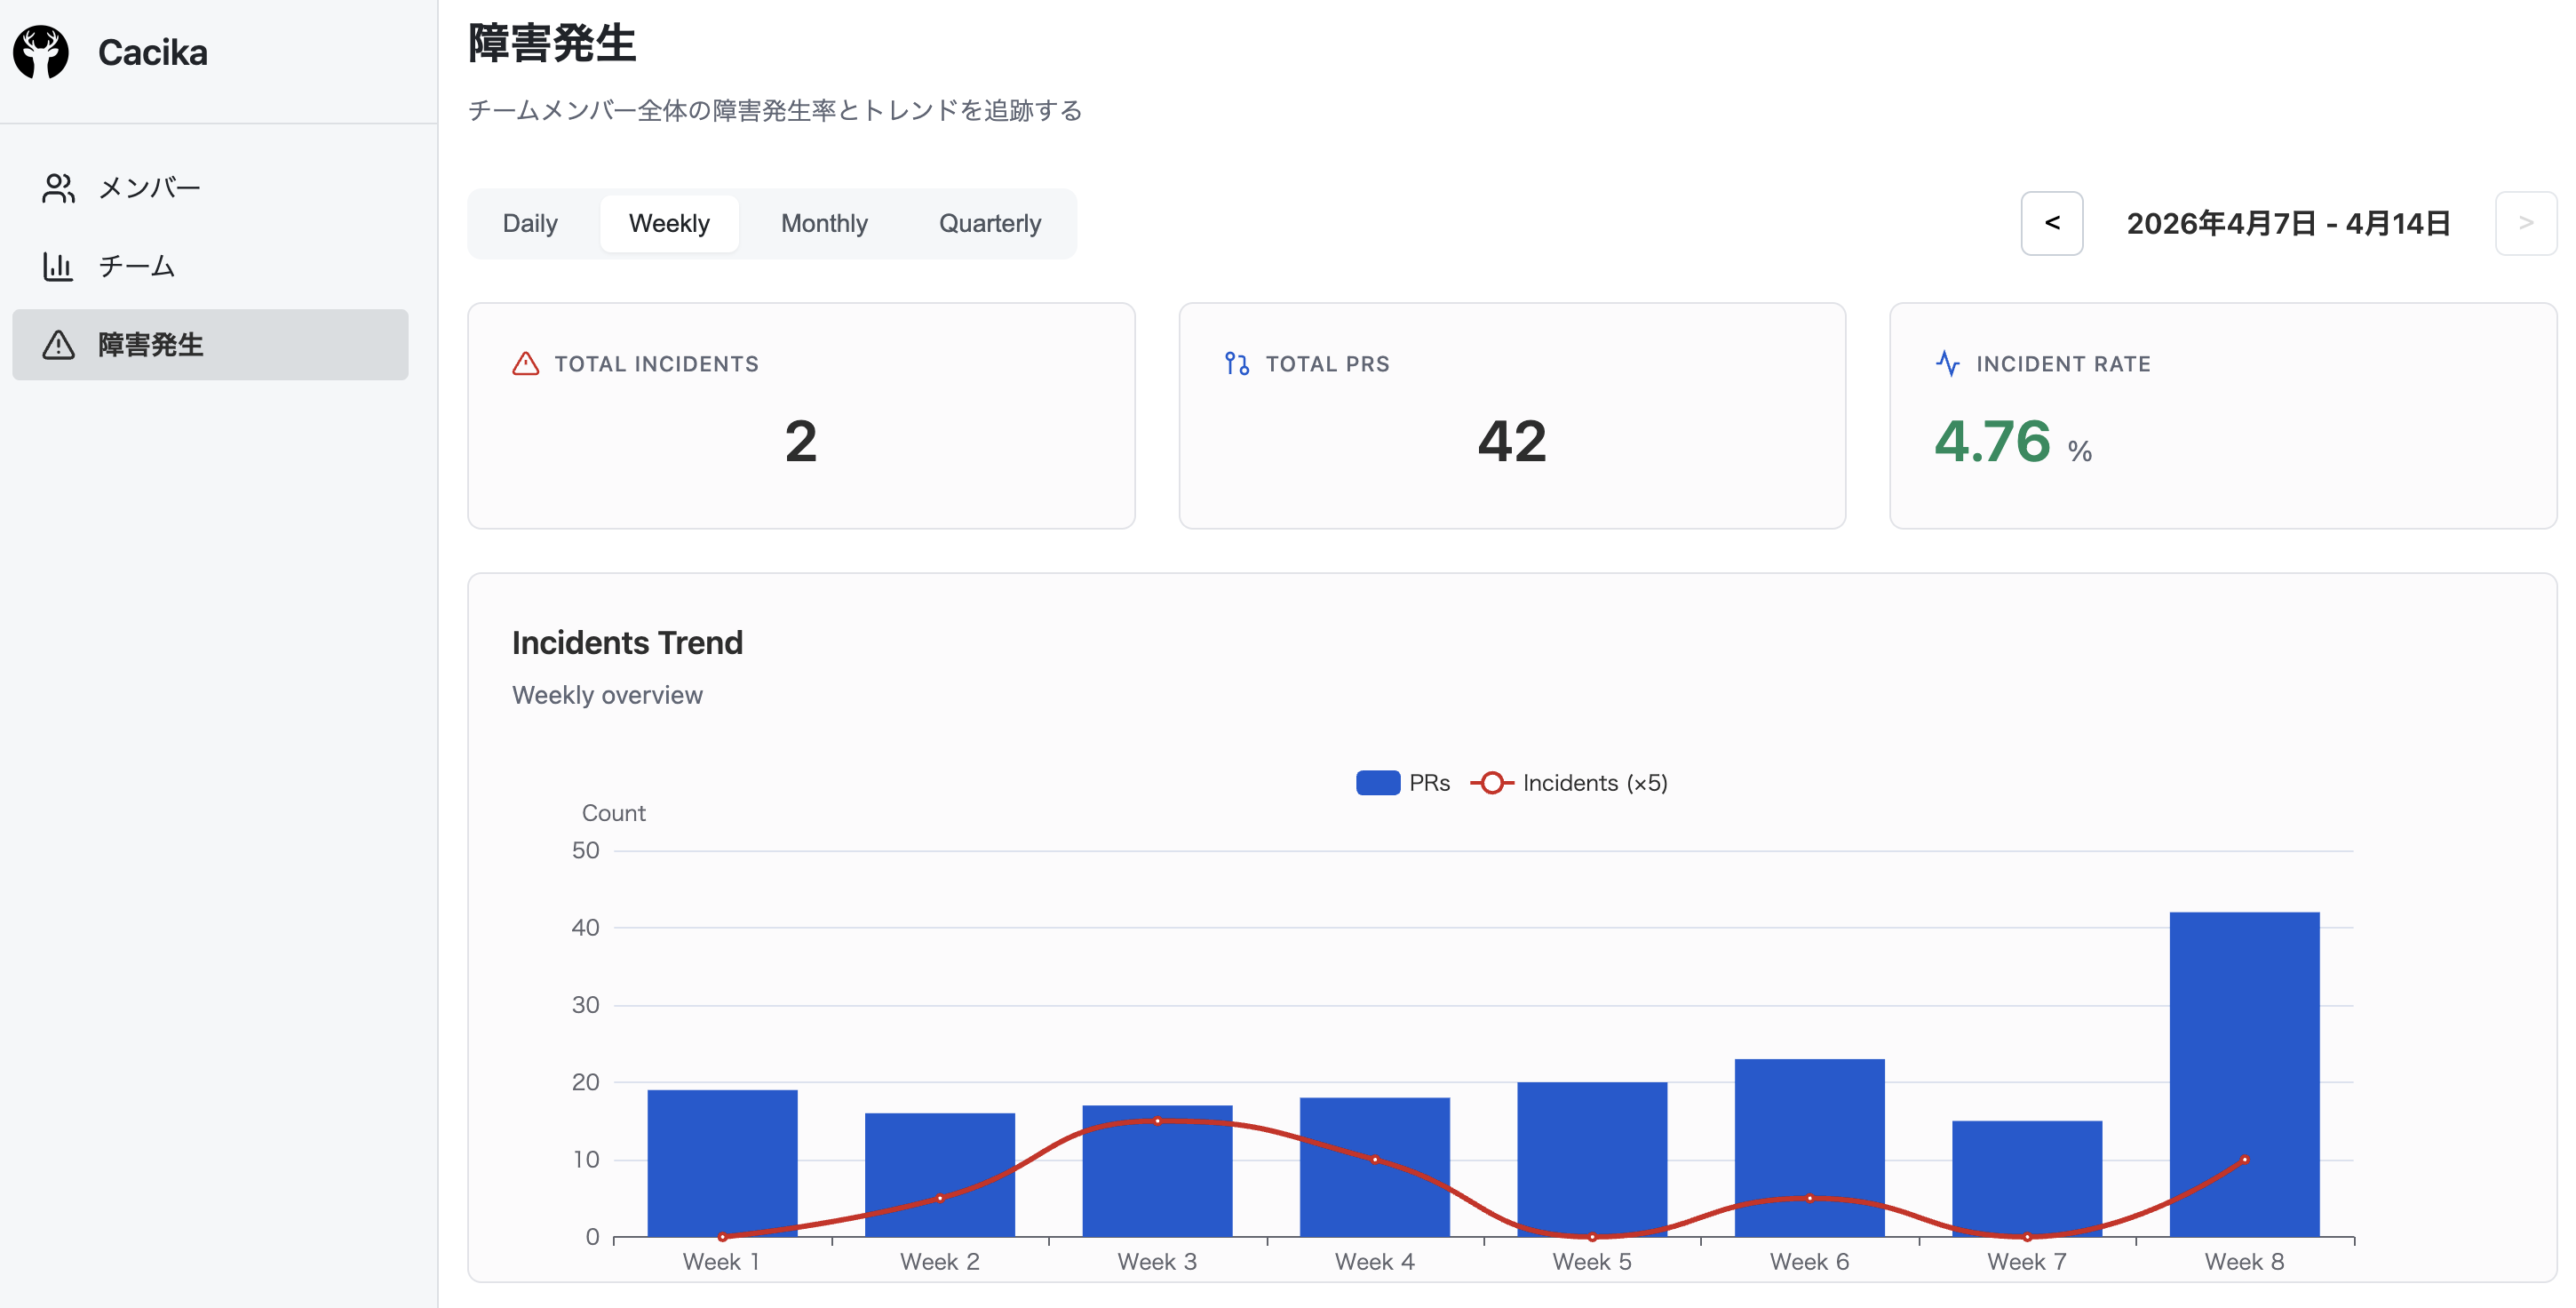The image size is (2576, 1308).
Task: Toggle the PRs legend text label
Action: pos(1429,783)
